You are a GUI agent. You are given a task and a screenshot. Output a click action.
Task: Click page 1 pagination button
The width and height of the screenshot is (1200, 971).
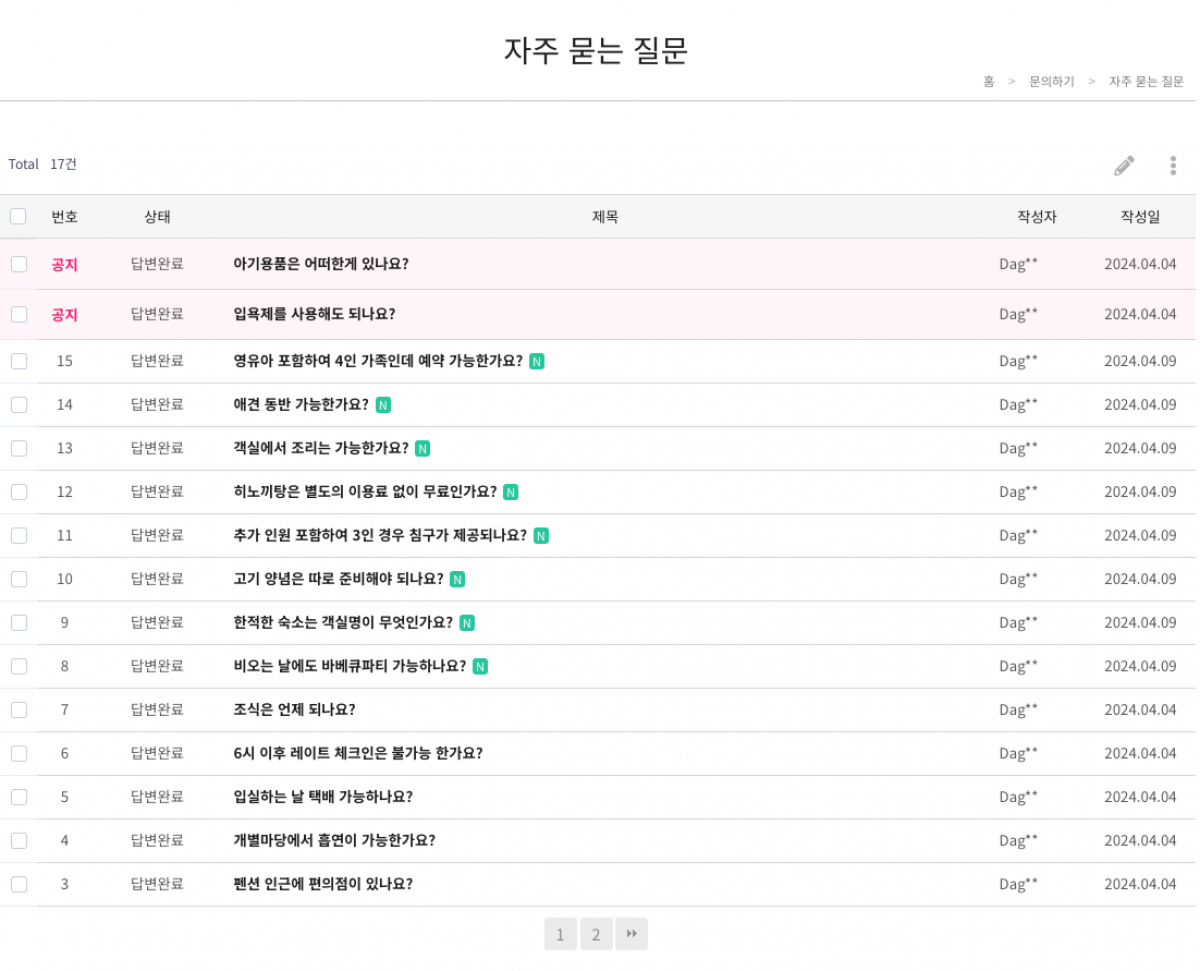click(560, 934)
